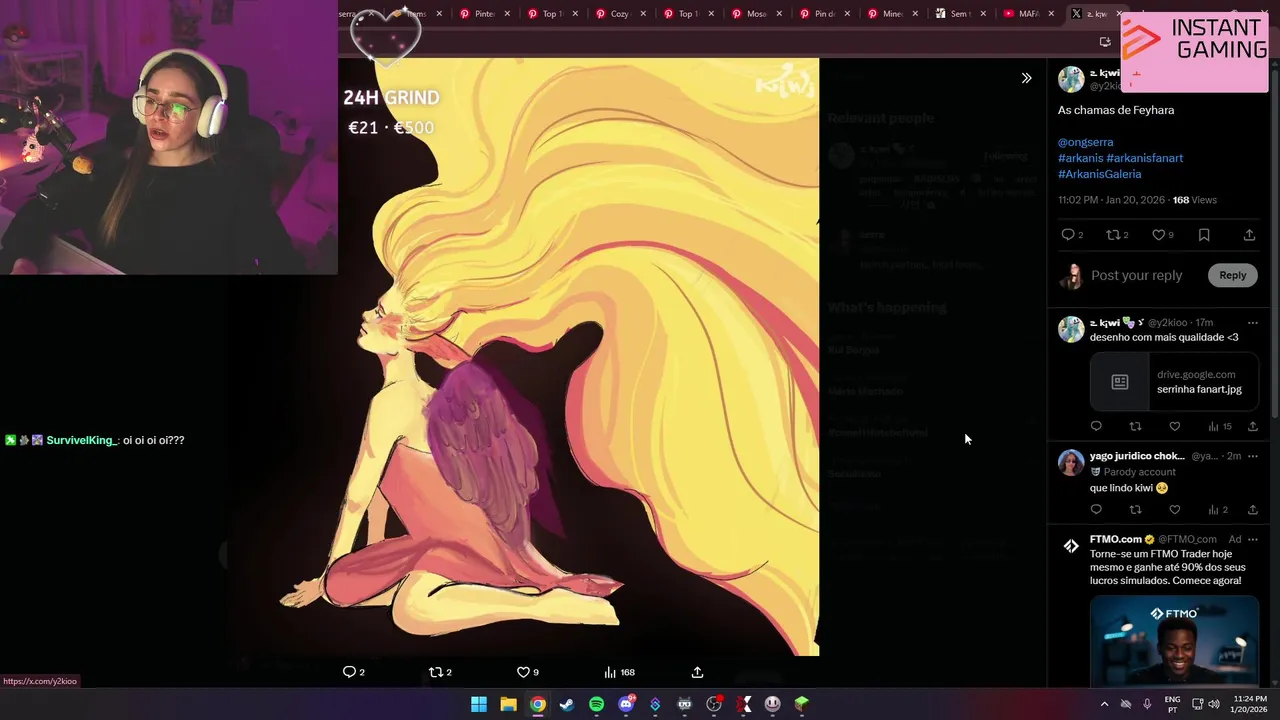1280x720 pixels.
Task: Click reply icon under the main post
Action: click(1072, 235)
